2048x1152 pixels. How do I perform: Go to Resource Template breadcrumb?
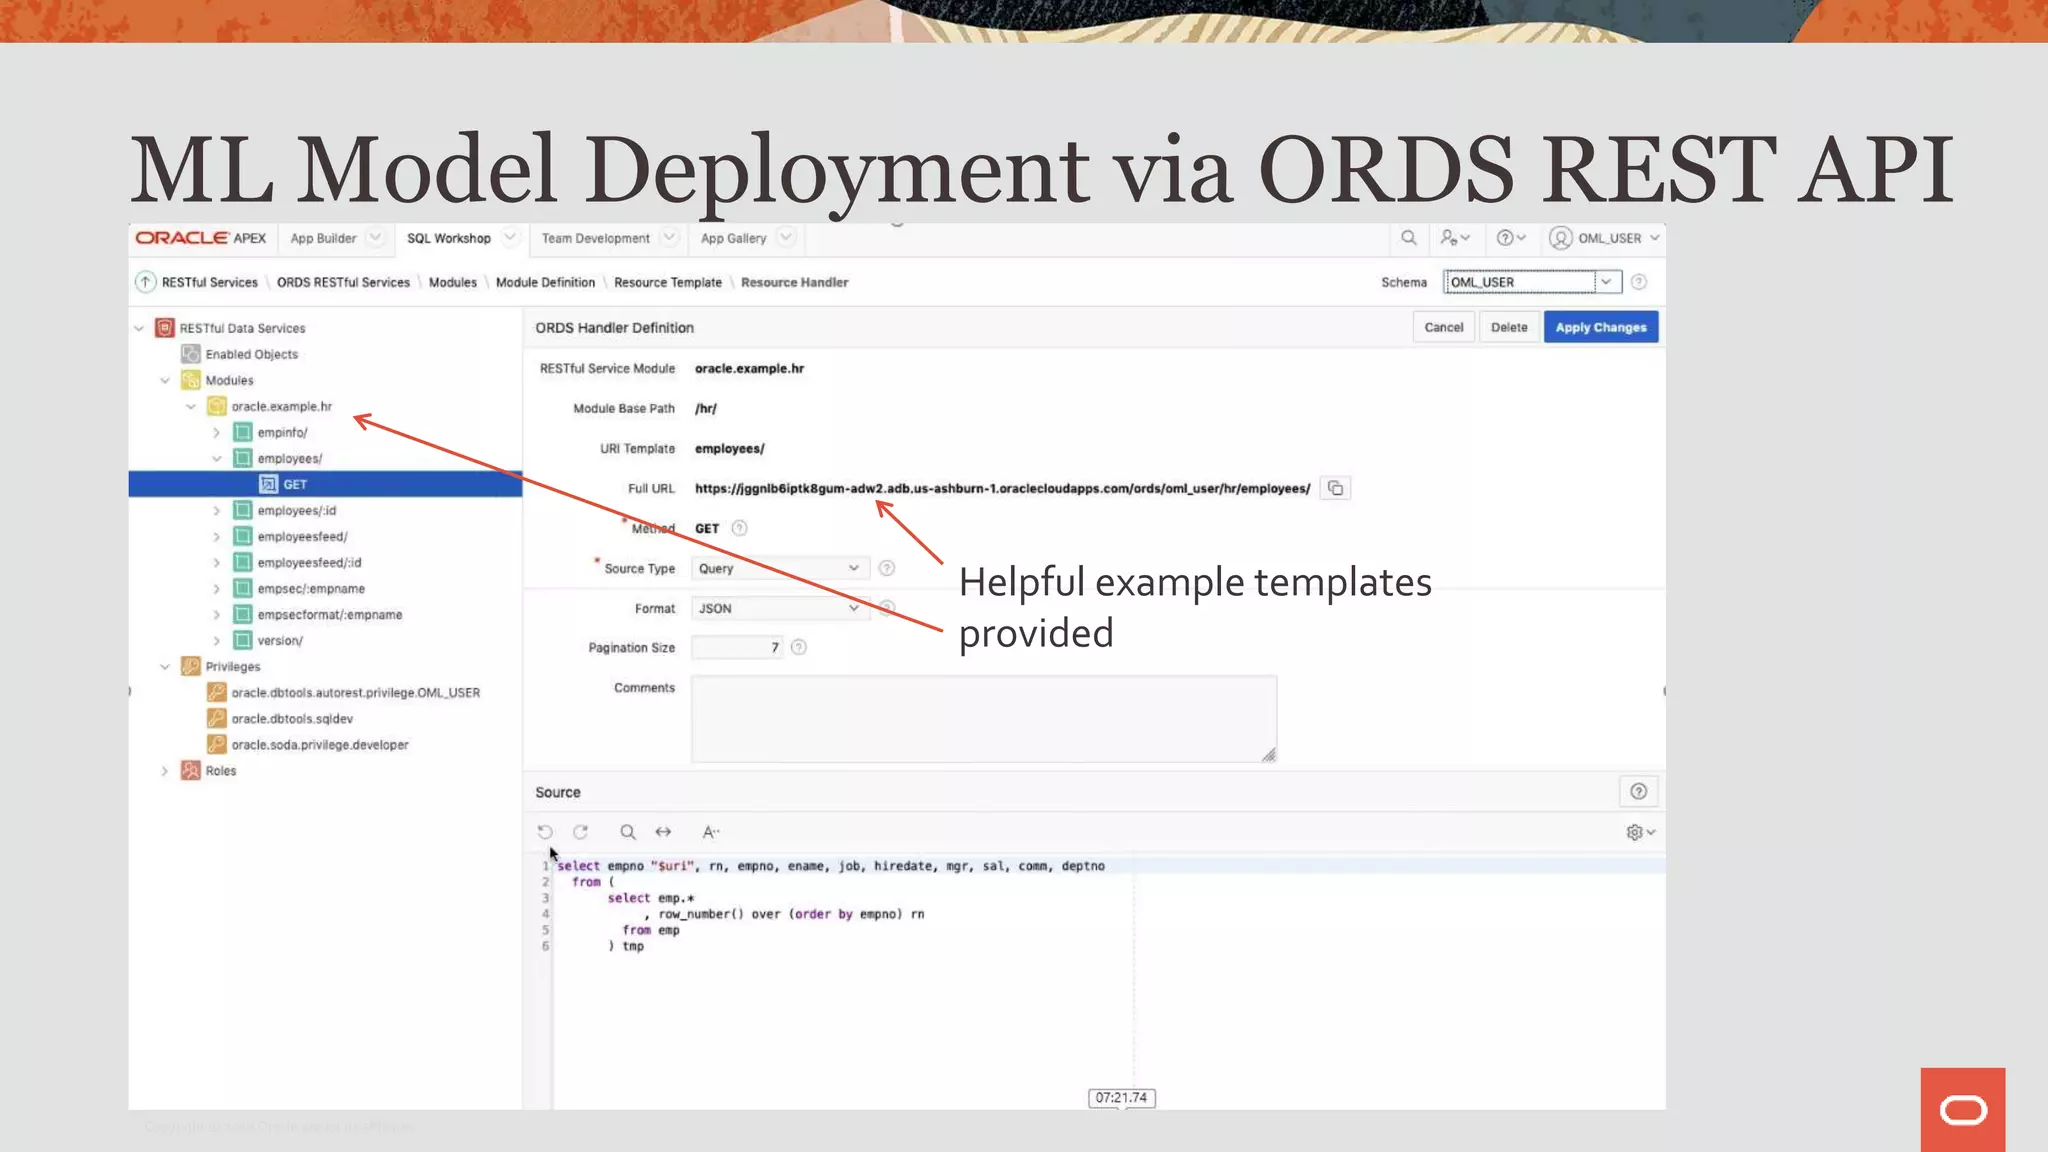668,282
